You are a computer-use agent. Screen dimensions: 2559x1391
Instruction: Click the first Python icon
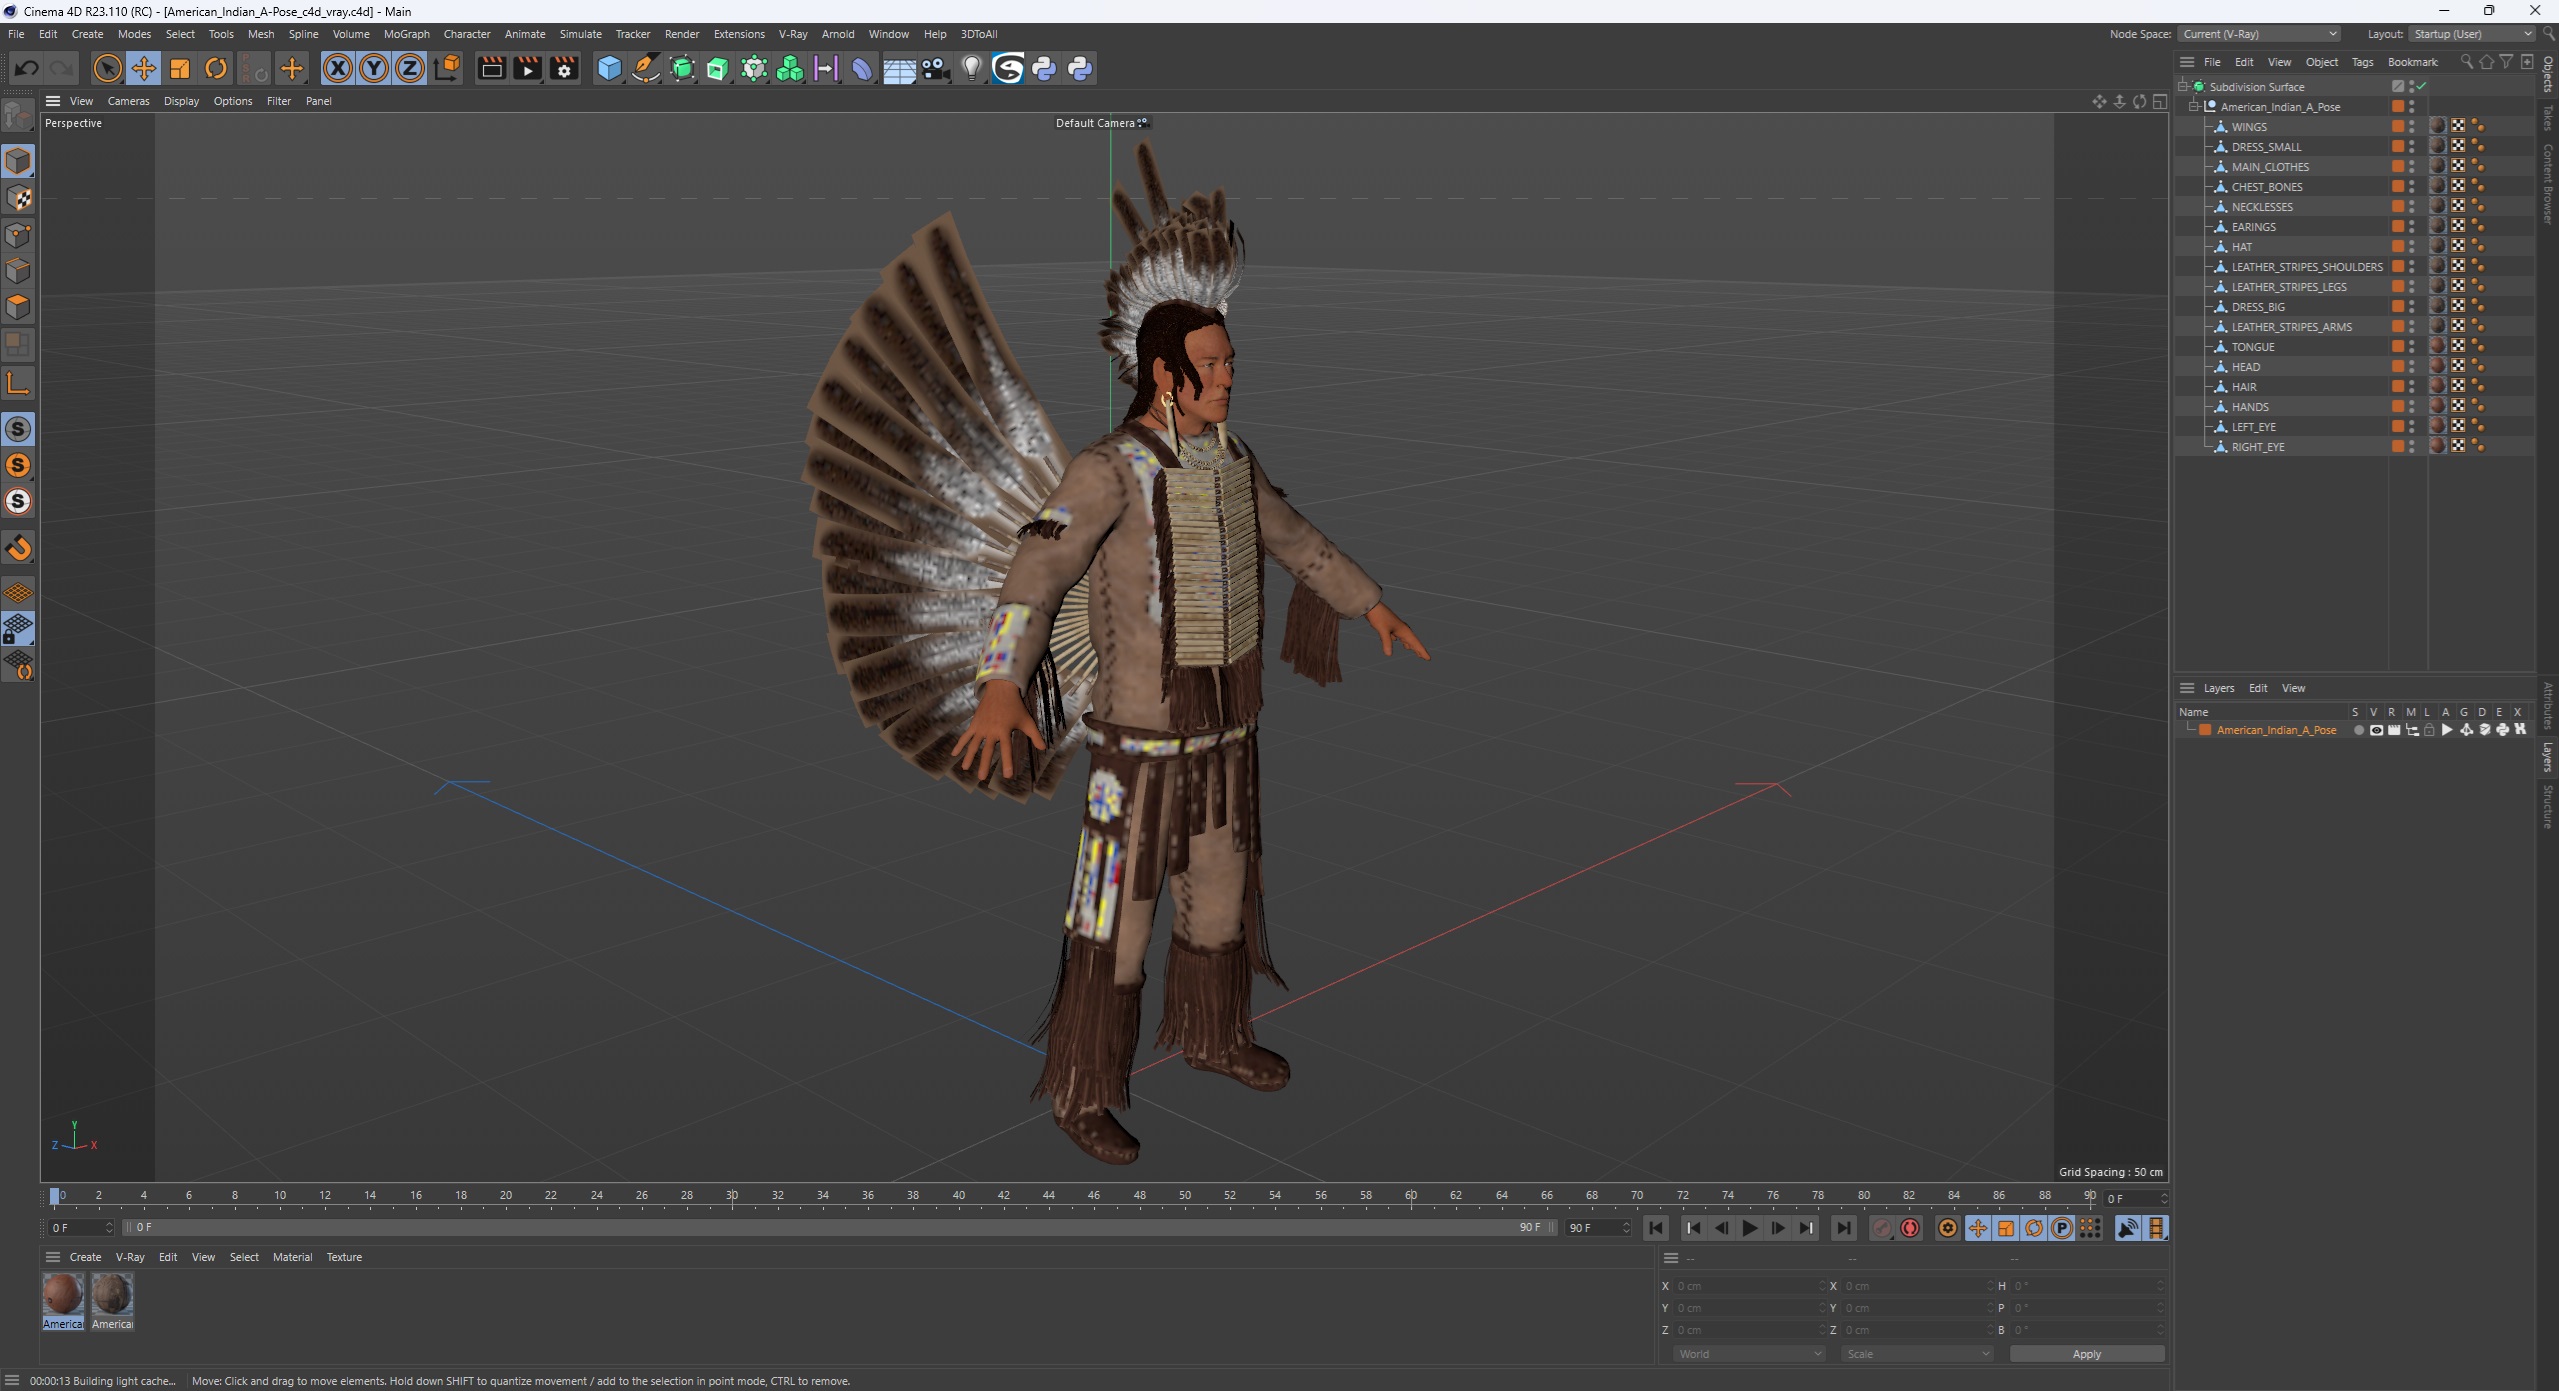tap(1044, 68)
